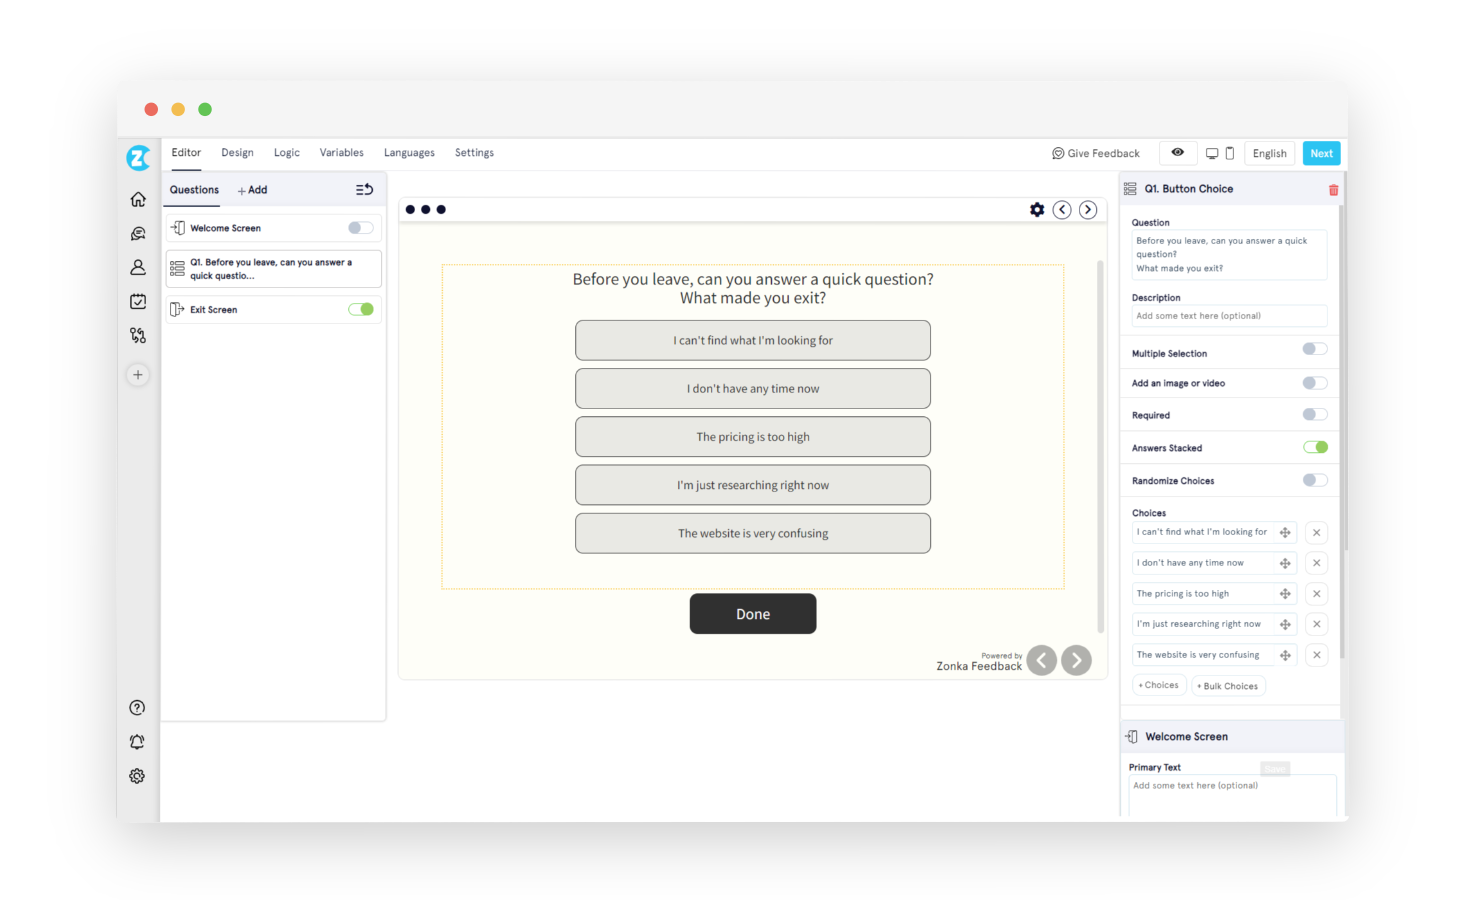
Task: Select Q1 question item in list
Action: click(x=273, y=269)
